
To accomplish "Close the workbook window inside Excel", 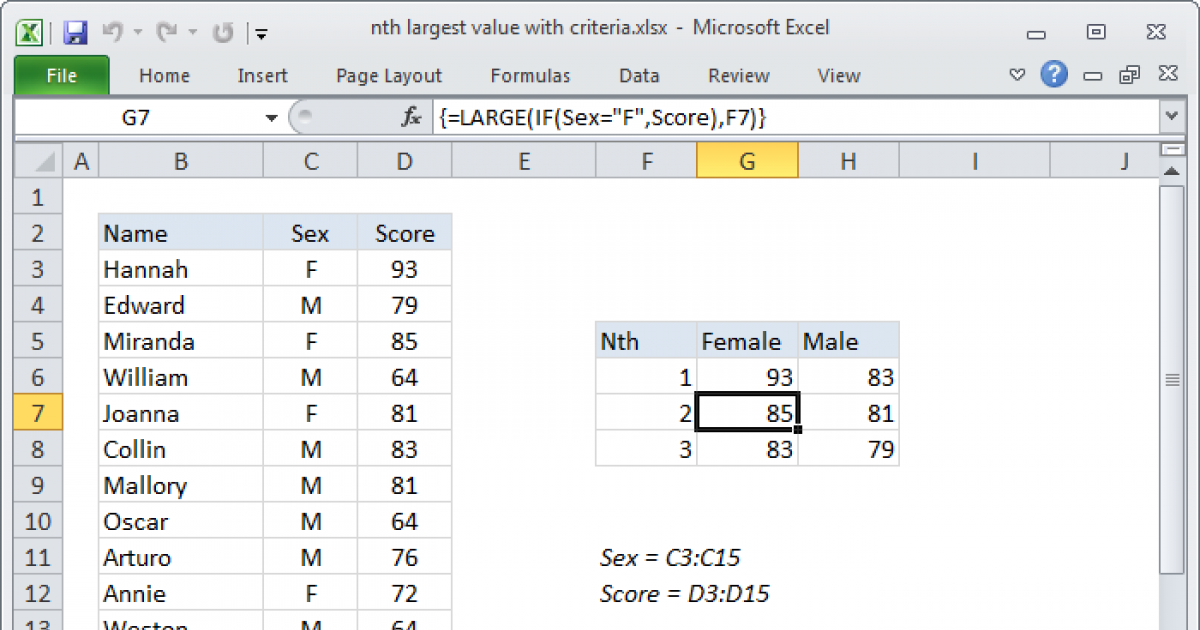I will pyautogui.click(x=1167, y=75).
